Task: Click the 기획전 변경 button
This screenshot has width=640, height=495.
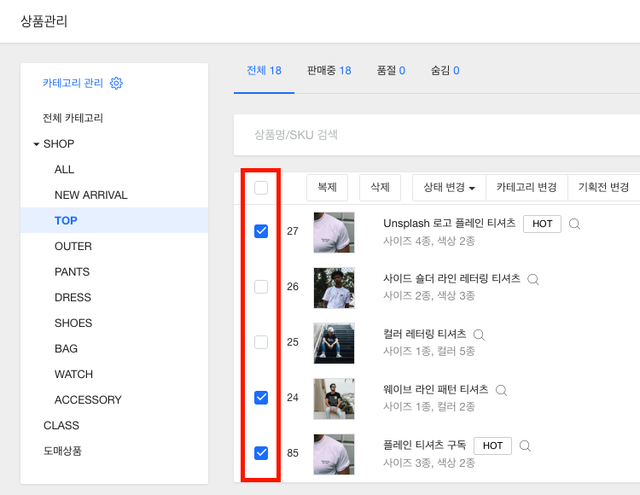Action: point(603,188)
